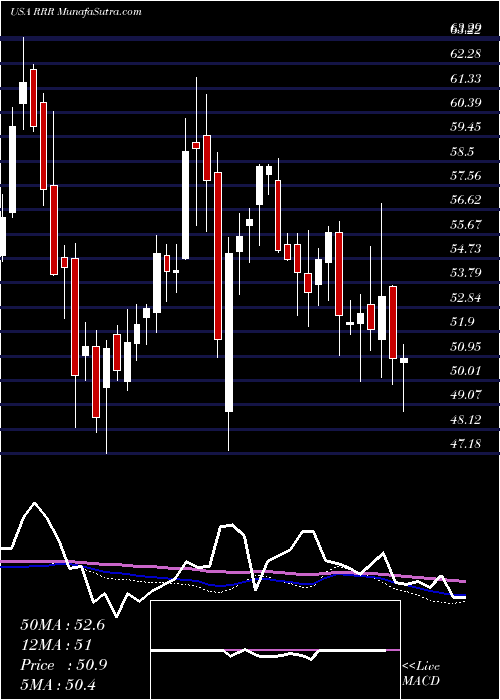Click the last small white candlestick near 50.95
Viewport: 500px width, 700px height.
404,360
